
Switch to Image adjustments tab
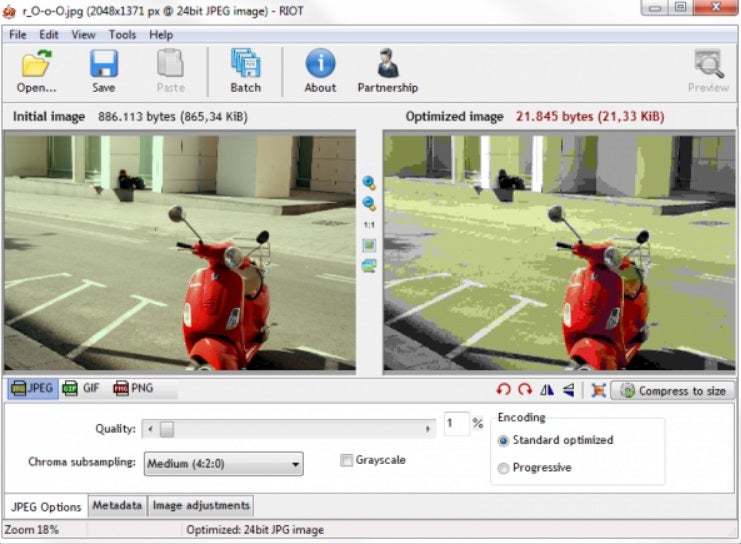coord(201,506)
